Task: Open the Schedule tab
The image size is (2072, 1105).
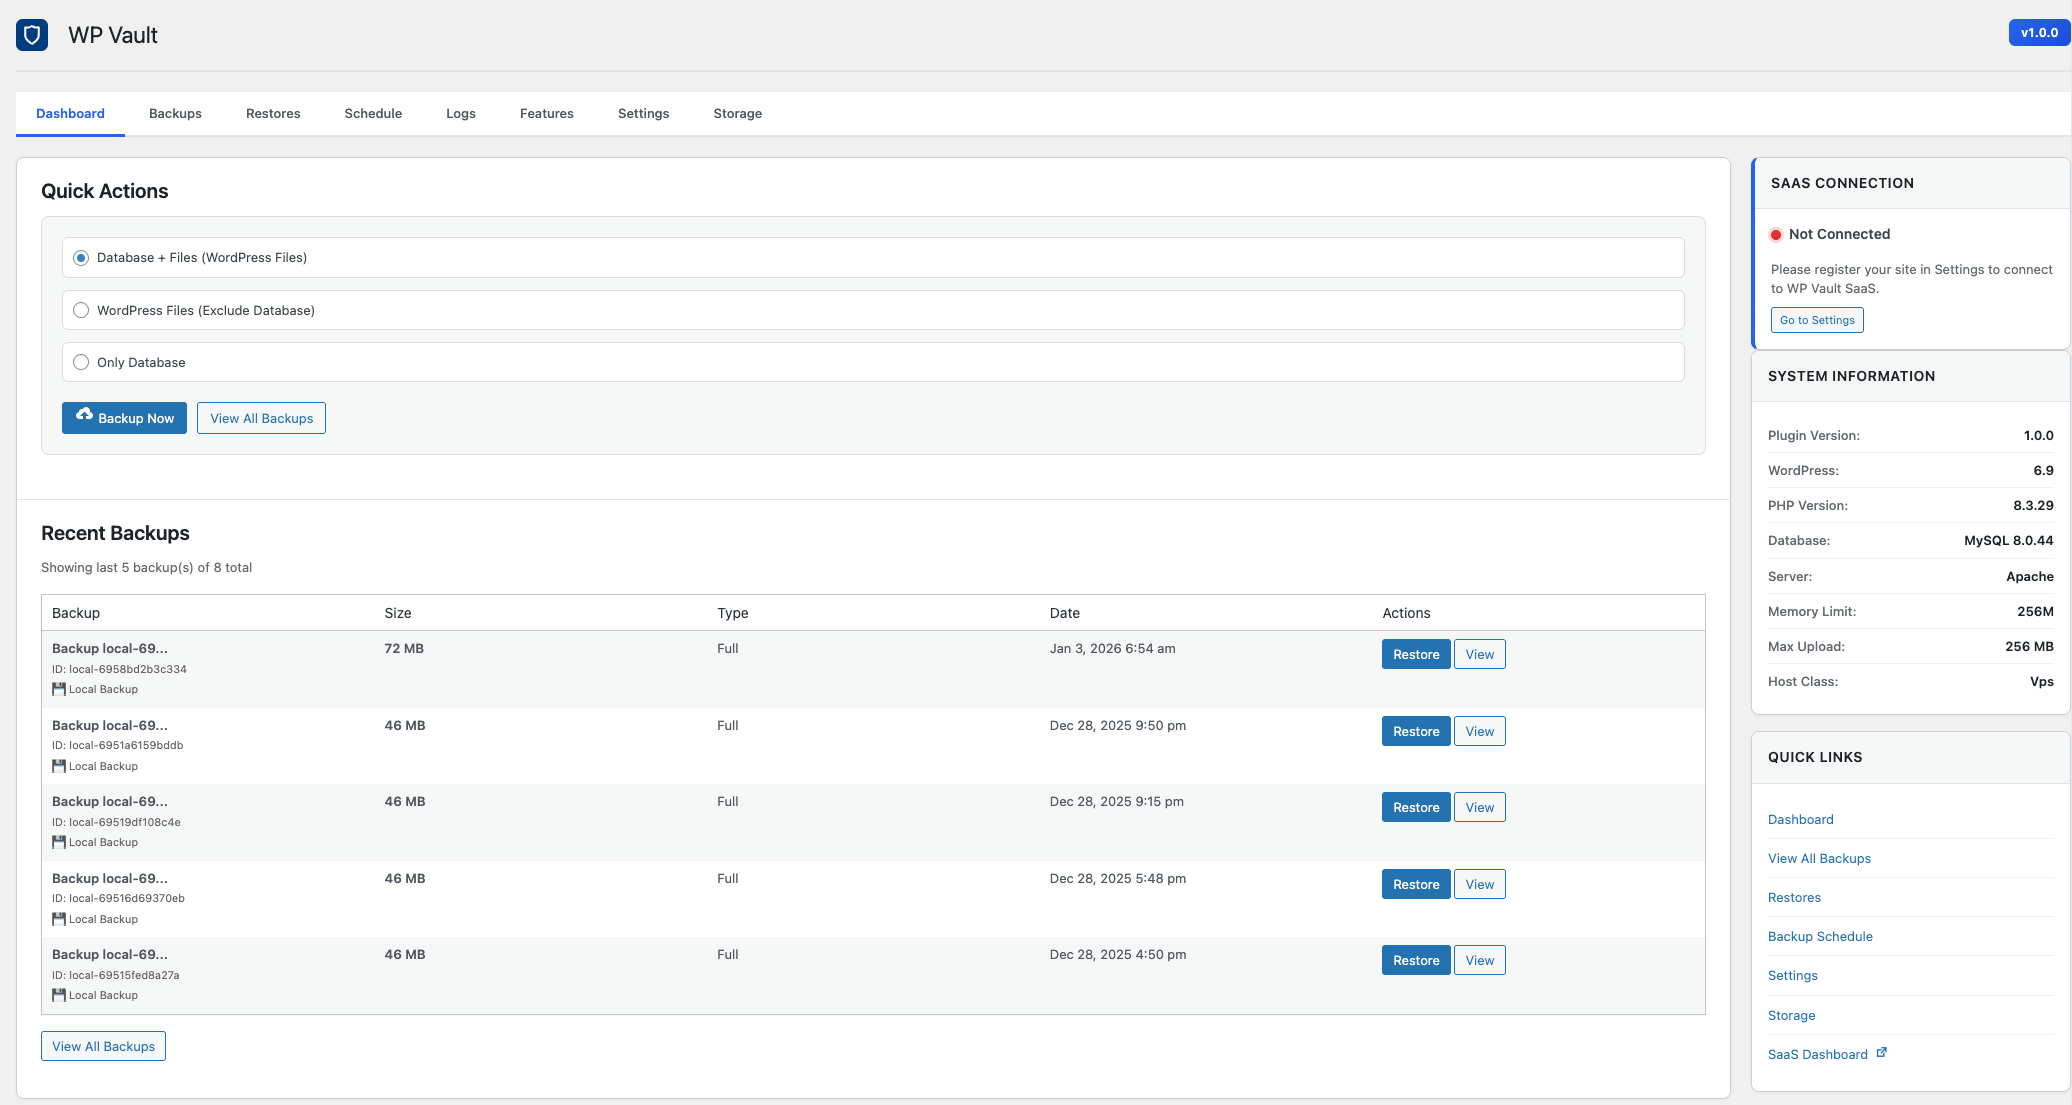Action: [373, 114]
